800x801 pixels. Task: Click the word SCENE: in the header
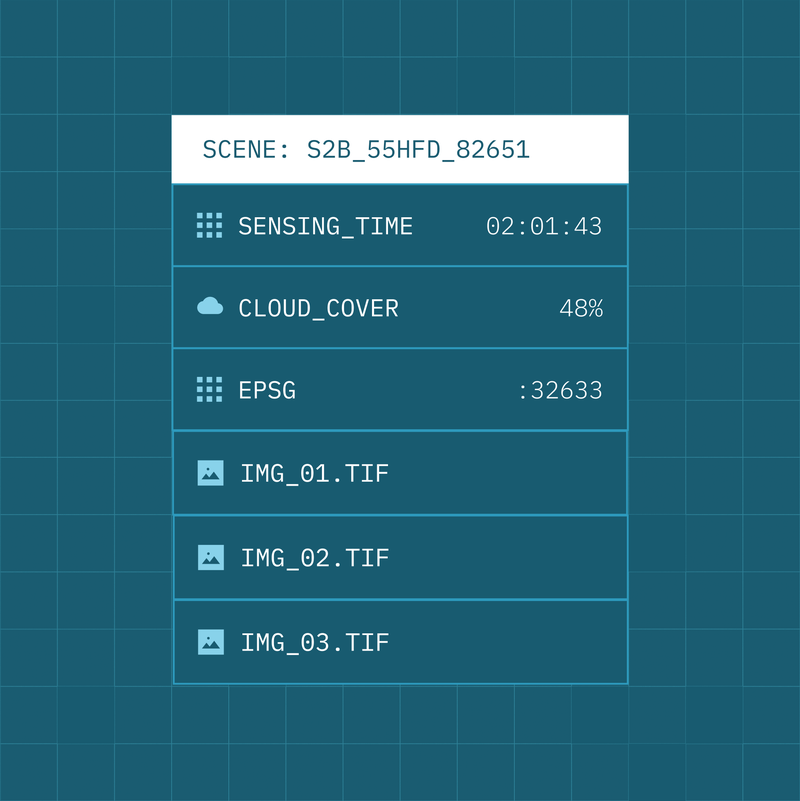pos(246,150)
